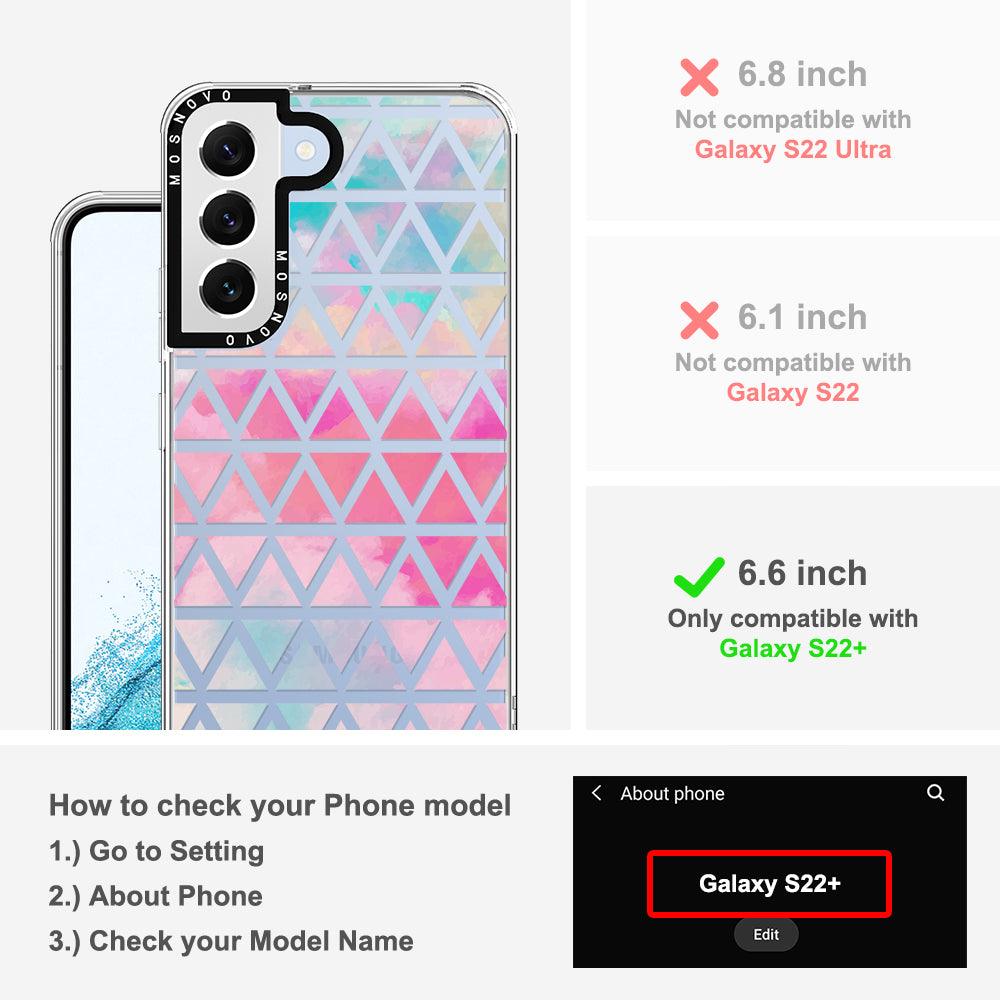Click the About phone header title
1000x1000 pixels.
click(672, 793)
